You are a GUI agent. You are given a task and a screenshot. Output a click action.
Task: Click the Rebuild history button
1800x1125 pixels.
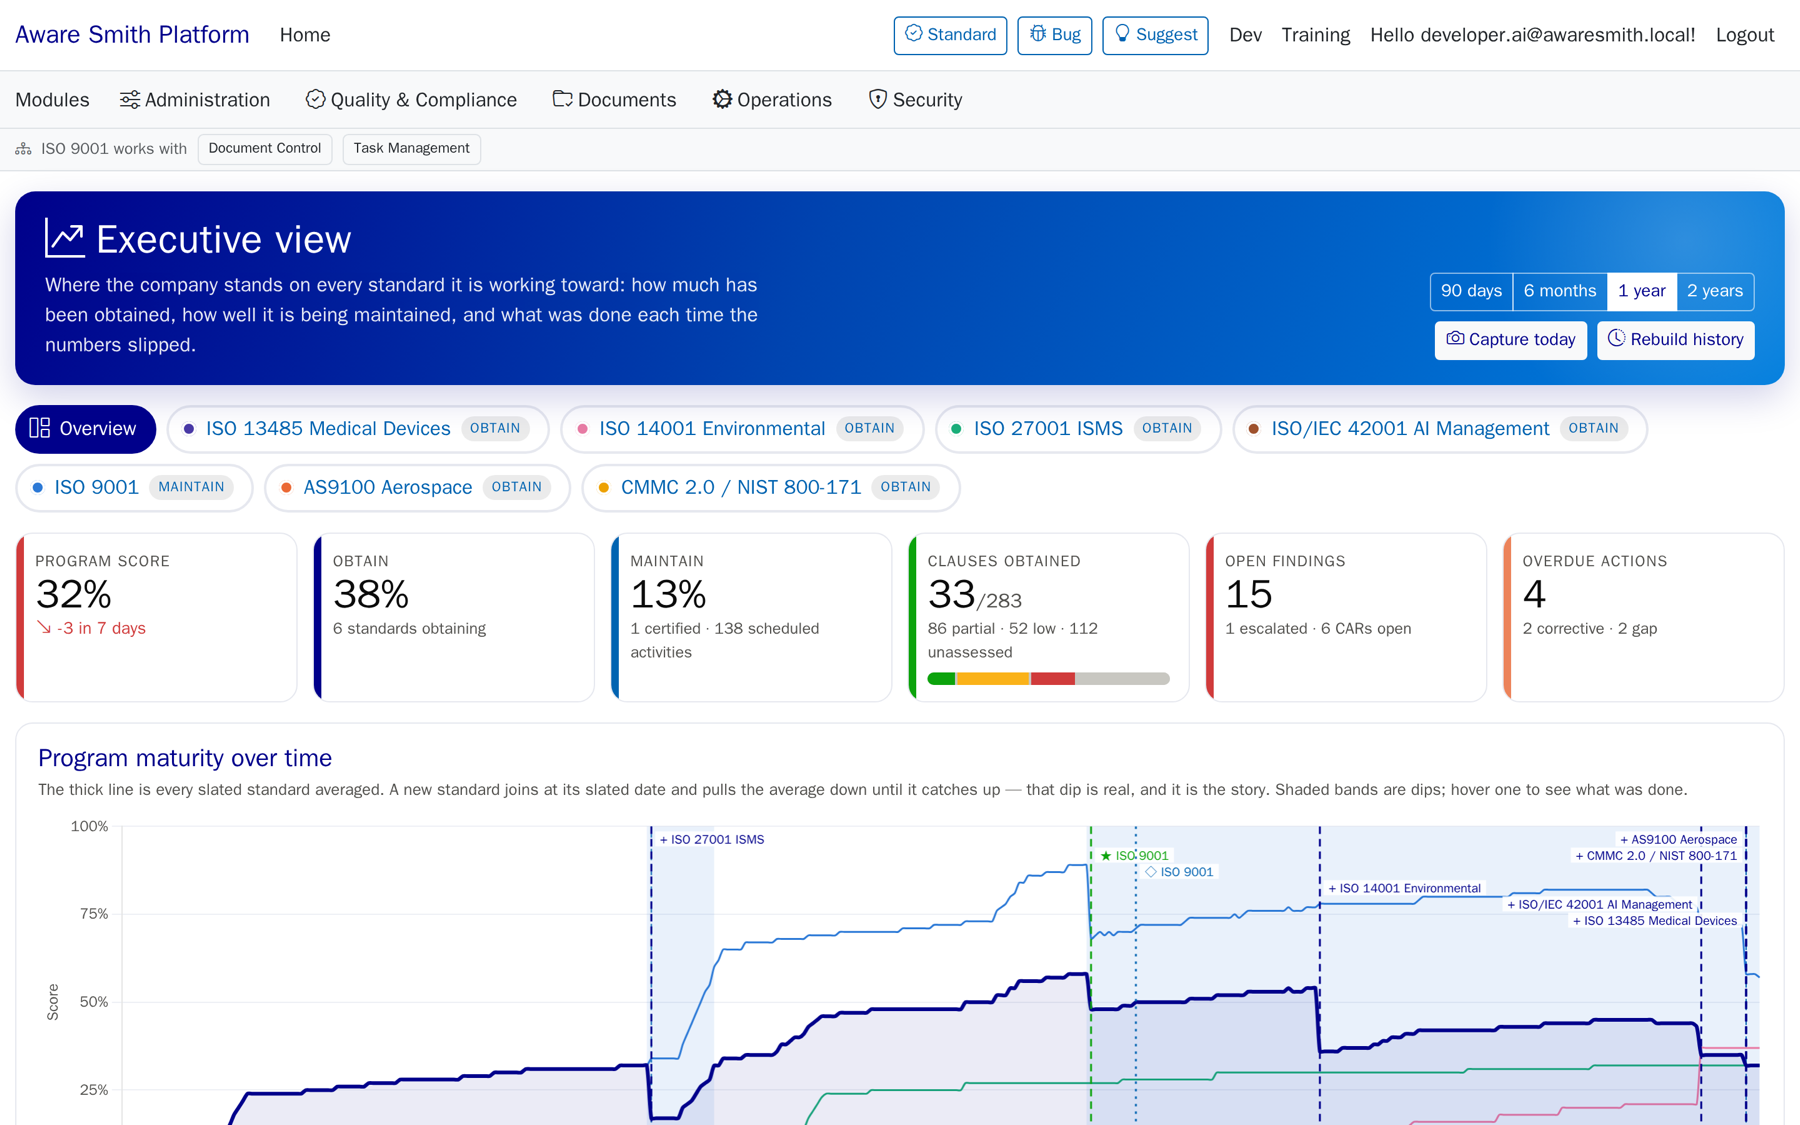(1676, 340)
